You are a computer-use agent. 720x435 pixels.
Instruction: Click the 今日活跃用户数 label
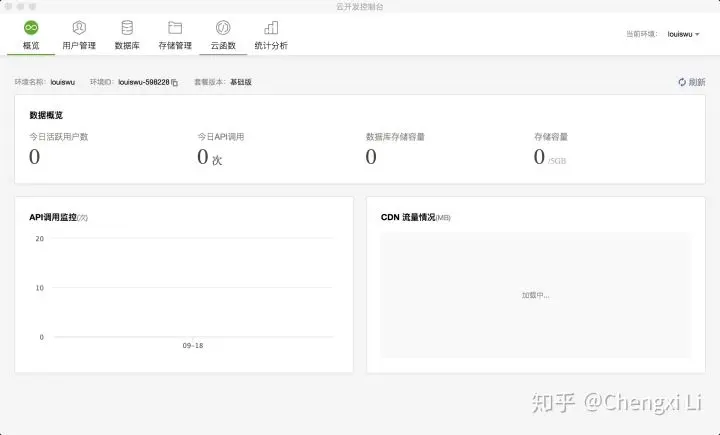pyautogui.click(x=59, y=137)
